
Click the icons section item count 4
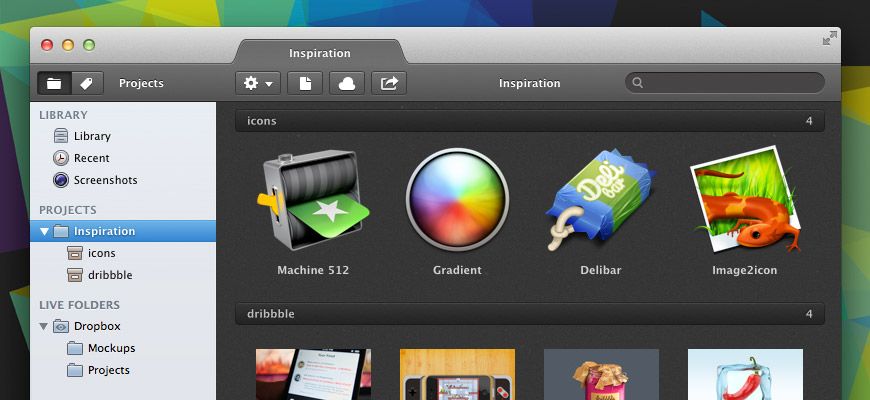(x=809, y=121)
